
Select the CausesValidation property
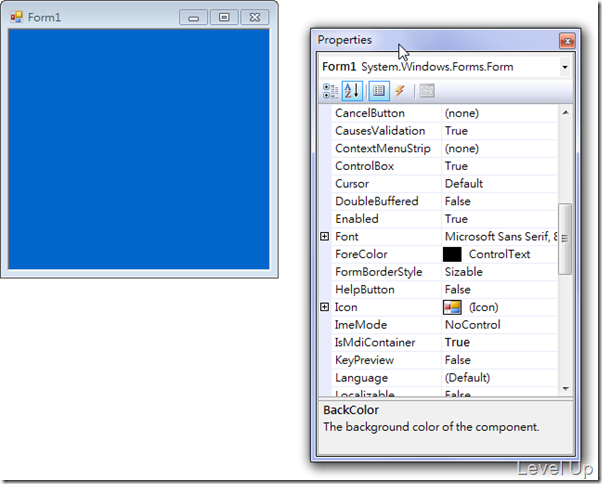coord(380,131)
